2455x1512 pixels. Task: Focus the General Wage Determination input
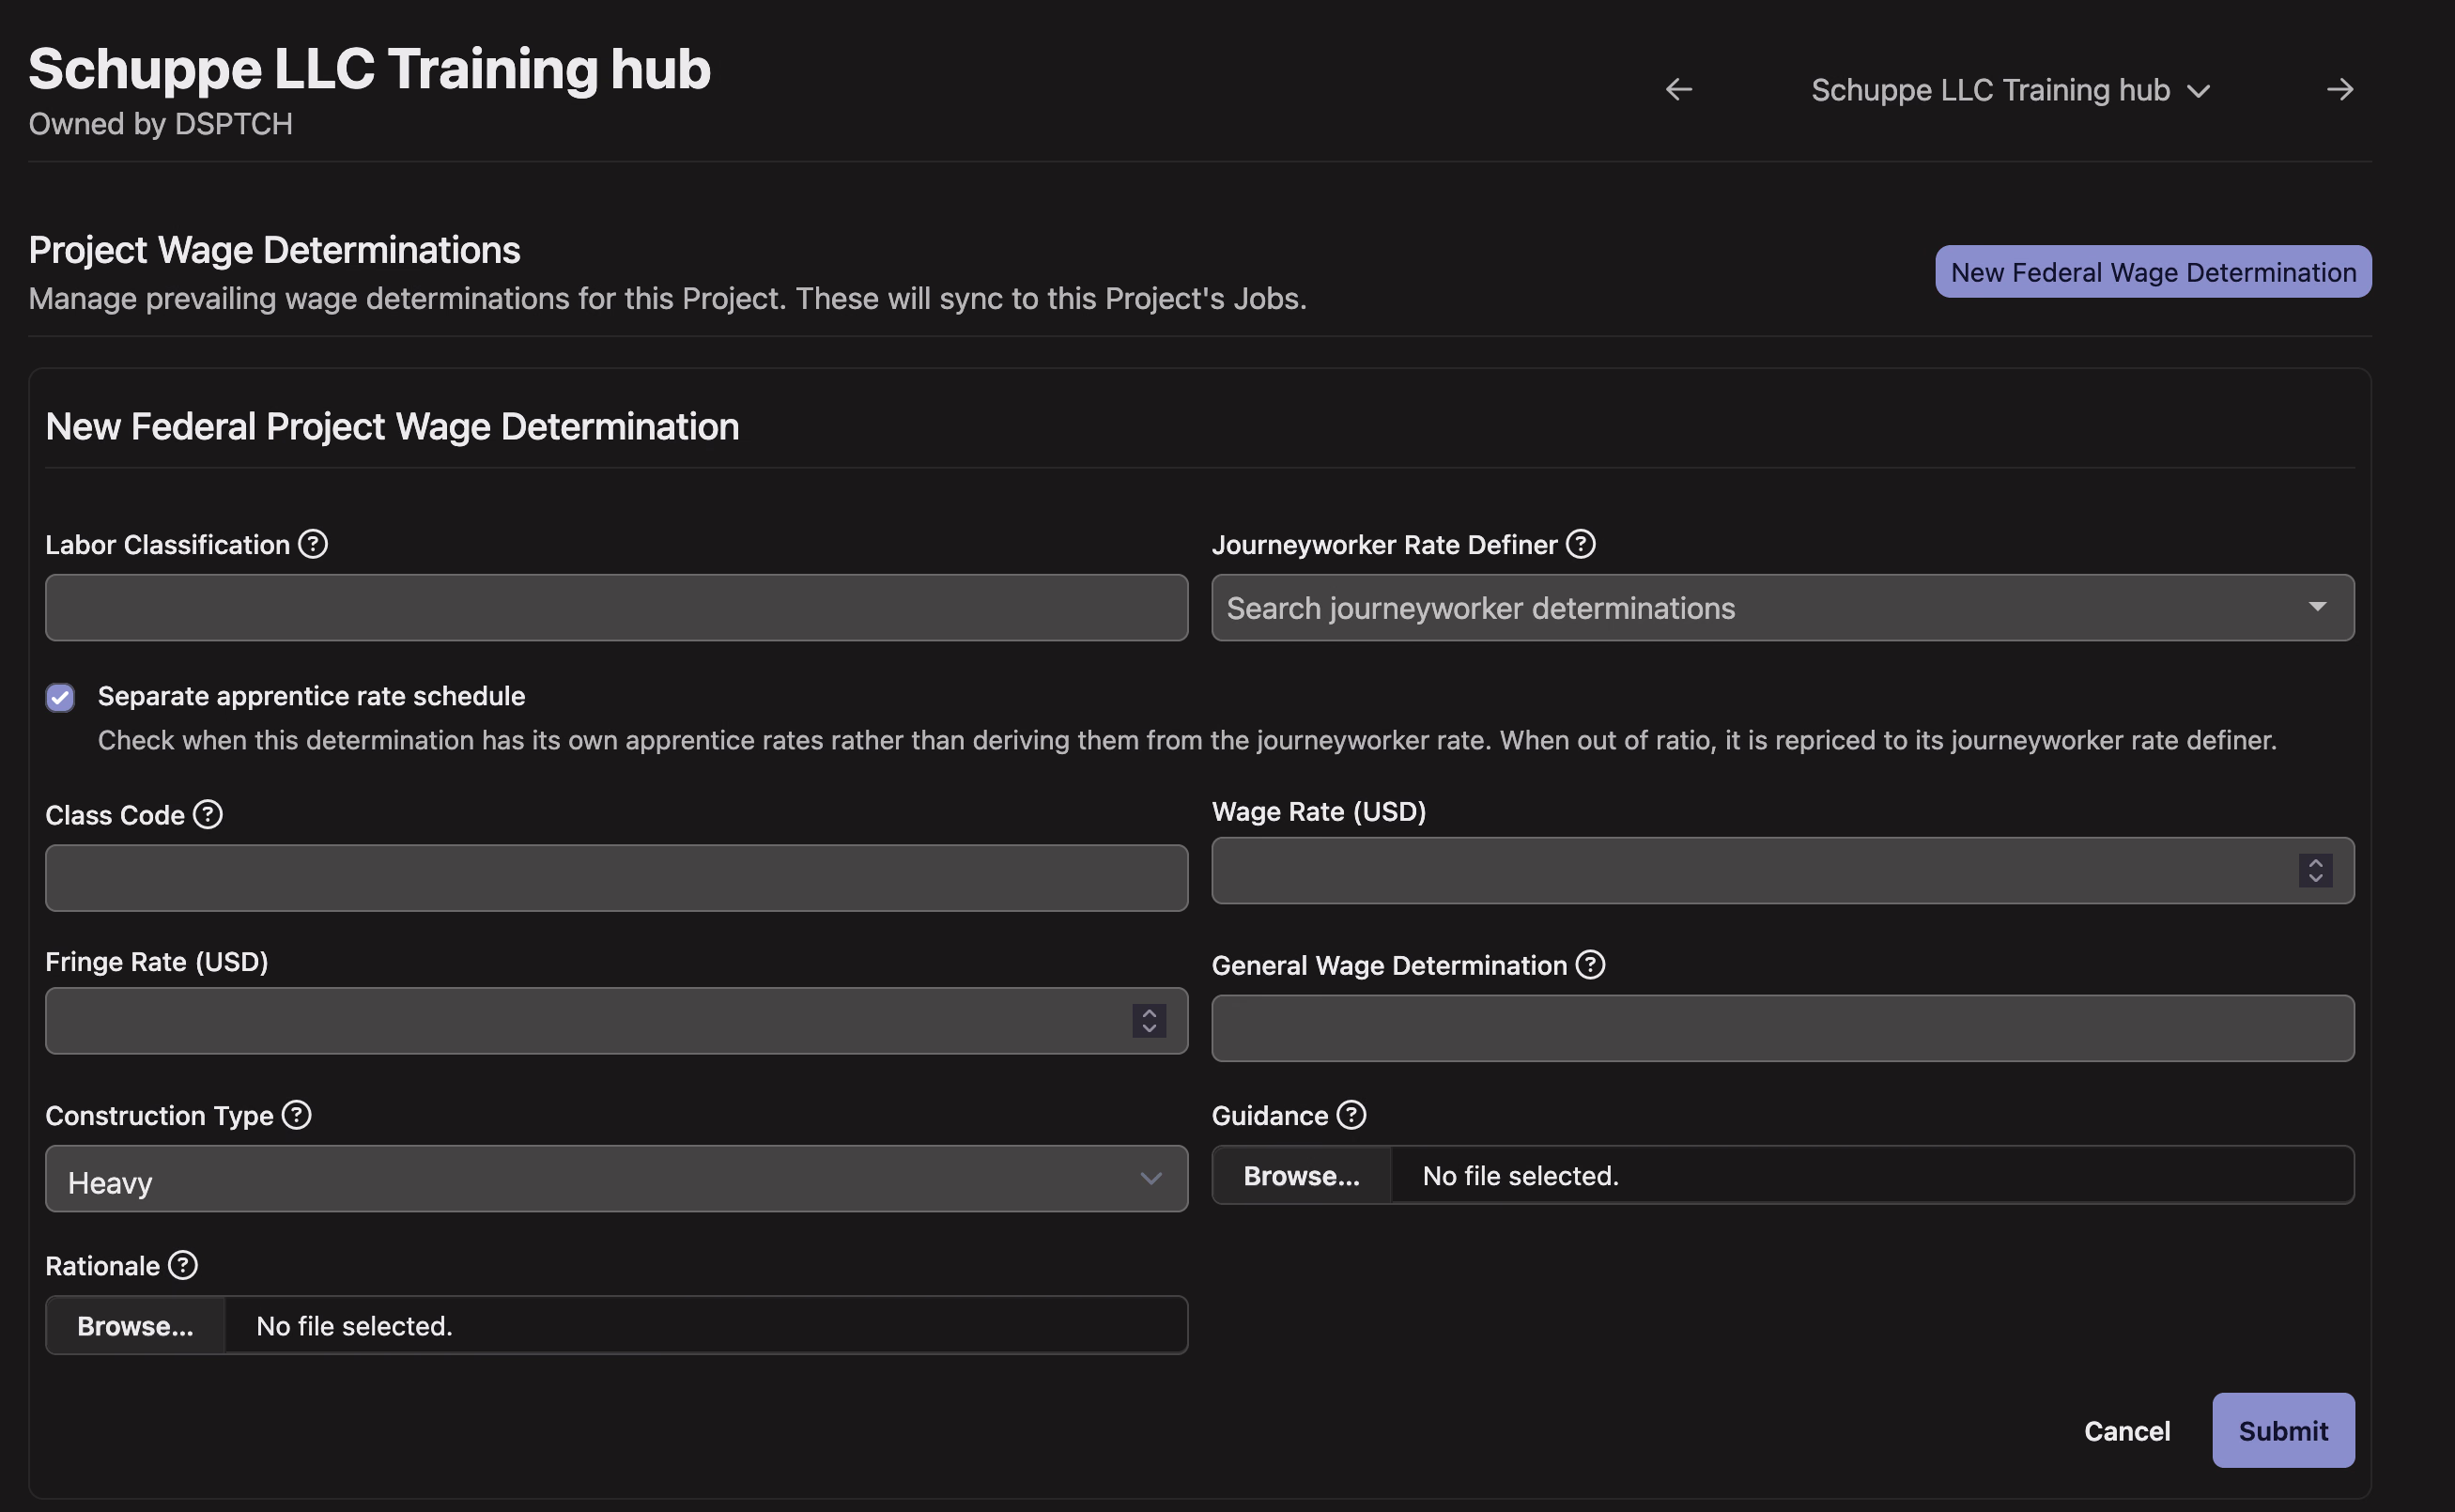(1782, 1028)
